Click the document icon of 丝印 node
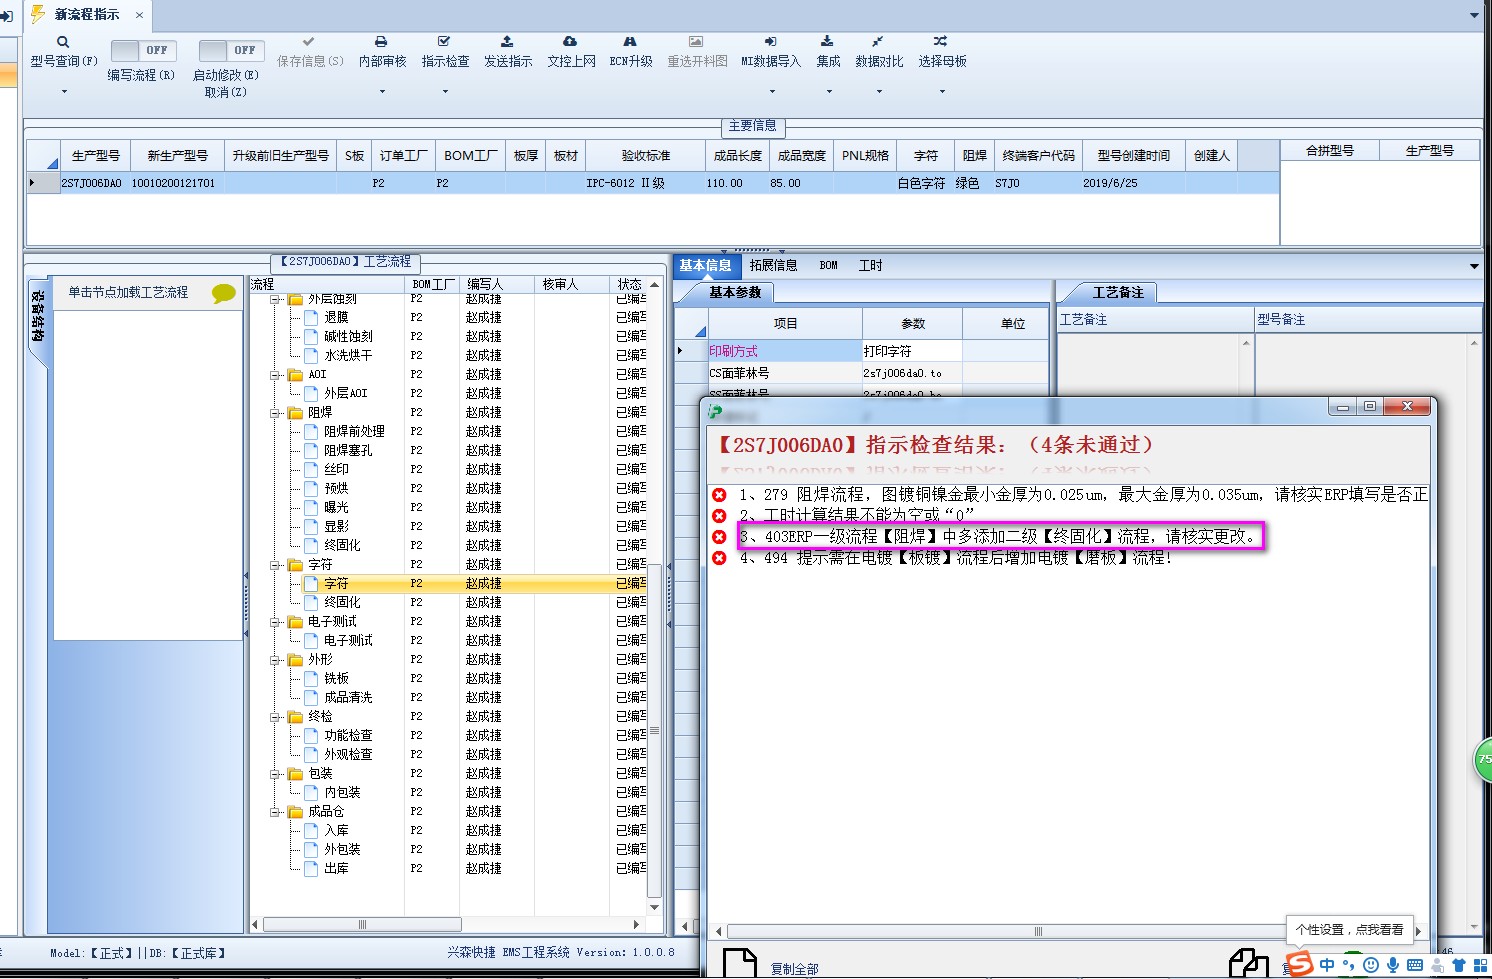Screen dimensions: 1492x979 click(x=311, y=469)
